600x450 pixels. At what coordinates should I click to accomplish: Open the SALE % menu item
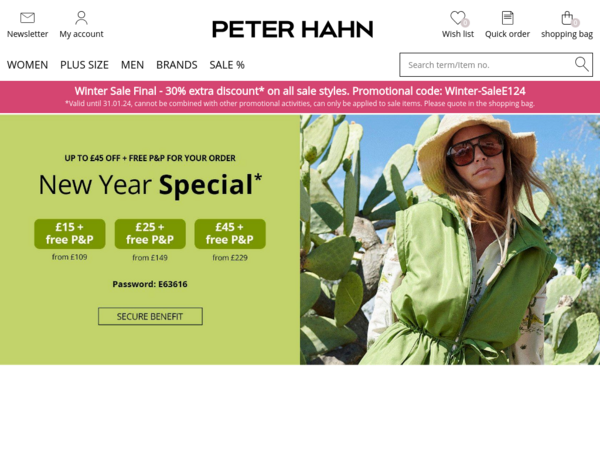[x=227, y=65]
